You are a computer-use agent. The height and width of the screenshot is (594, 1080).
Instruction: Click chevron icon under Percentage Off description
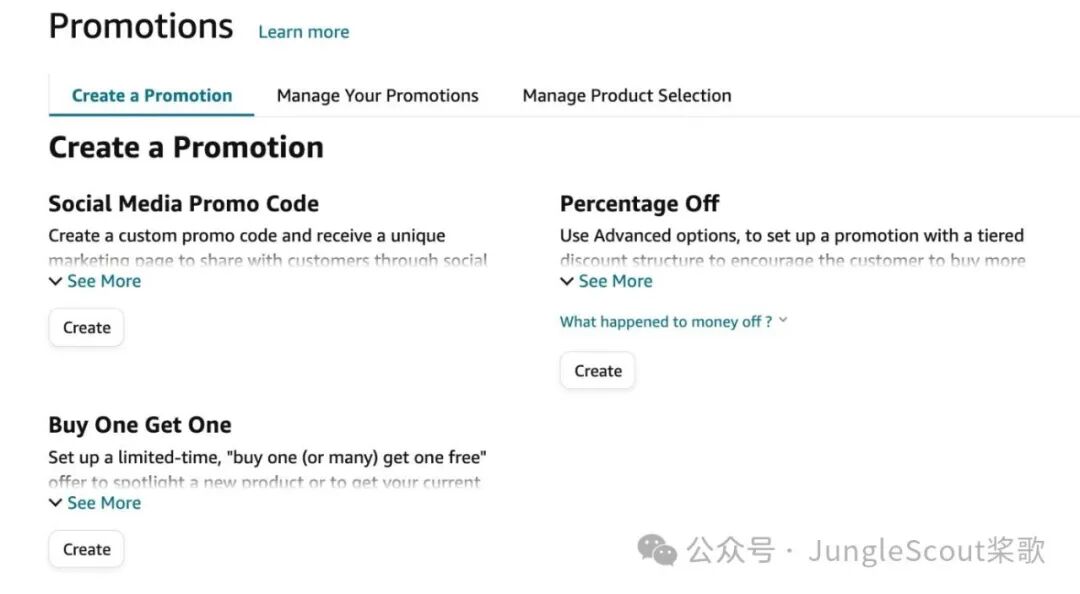[567, 282]
